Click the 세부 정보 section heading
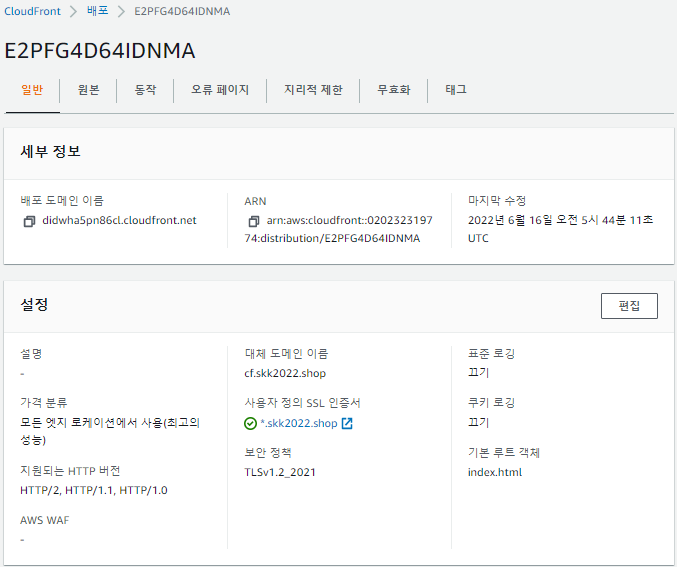Viewport: 677px width, 567px height. click(50, 152)
